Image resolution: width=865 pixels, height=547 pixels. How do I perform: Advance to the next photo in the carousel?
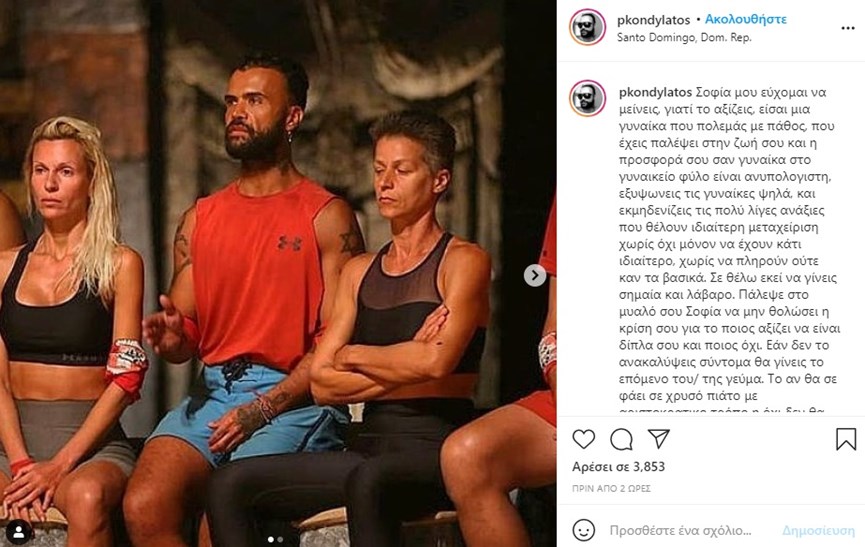[535, 275]
